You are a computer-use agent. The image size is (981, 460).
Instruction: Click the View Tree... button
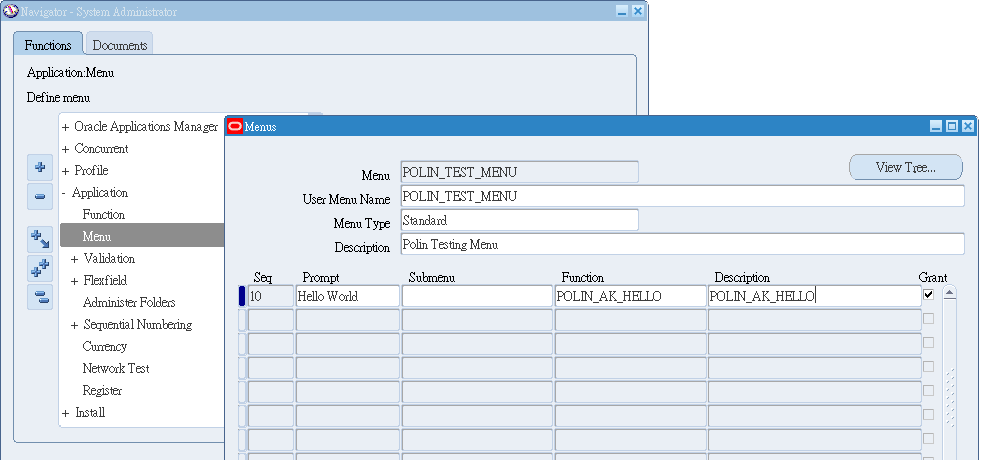(905, 167)
